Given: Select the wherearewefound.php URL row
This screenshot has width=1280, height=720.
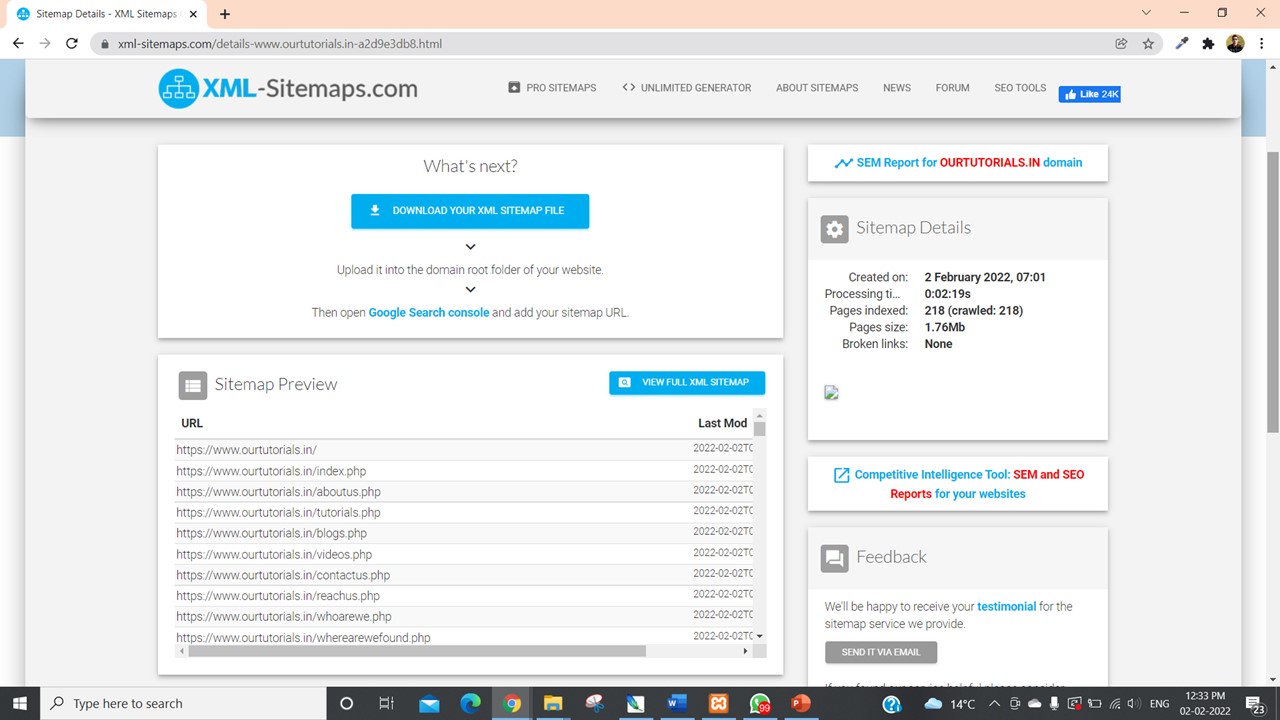Looking at the screenshot, I should click(465, 638).
